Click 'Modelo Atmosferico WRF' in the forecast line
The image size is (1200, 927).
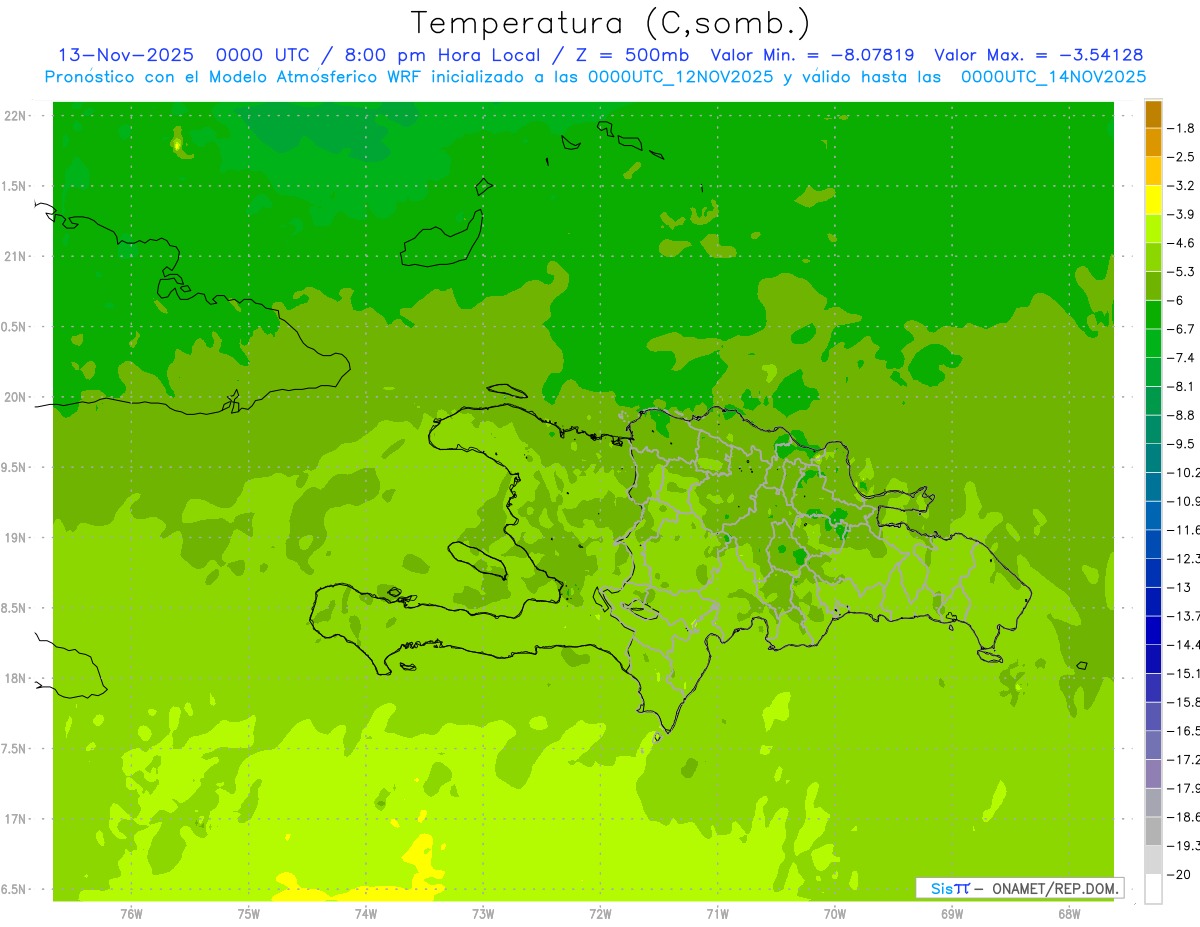[314, 77]
